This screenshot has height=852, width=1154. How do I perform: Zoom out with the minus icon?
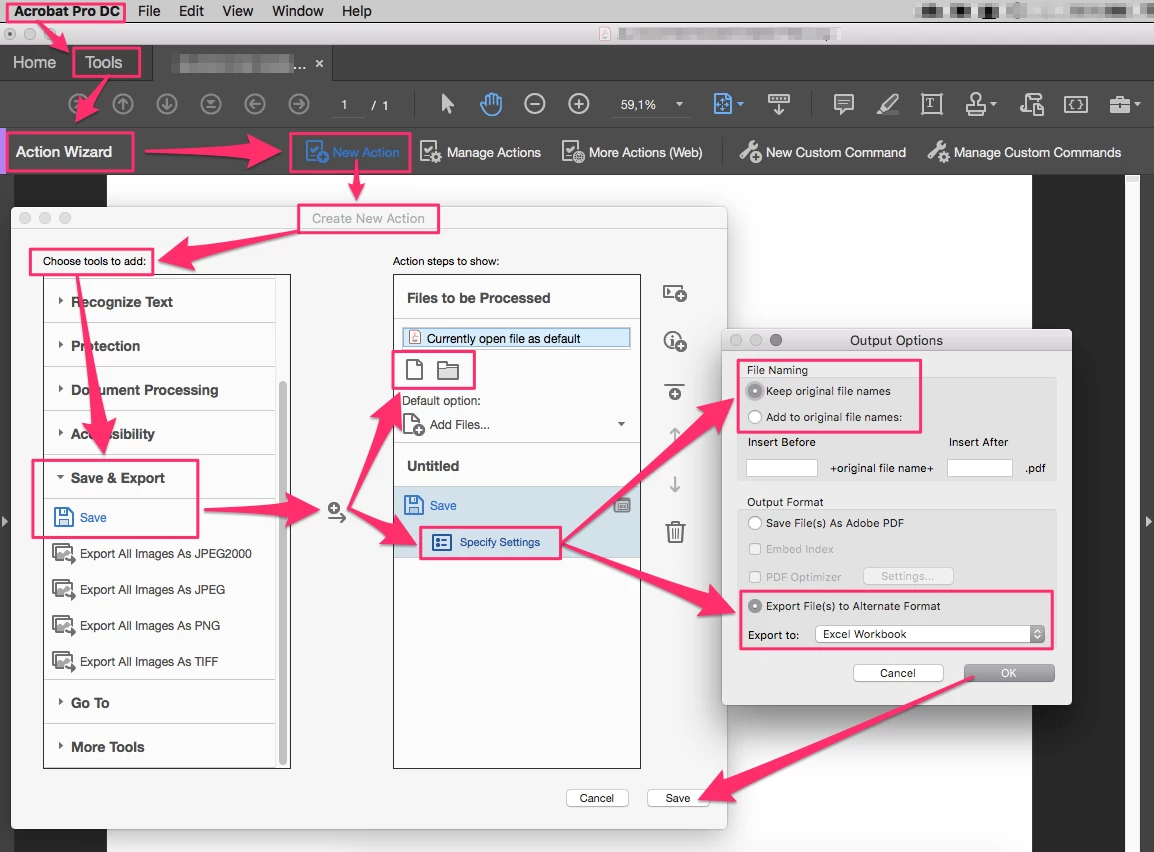tap(535, 104)
